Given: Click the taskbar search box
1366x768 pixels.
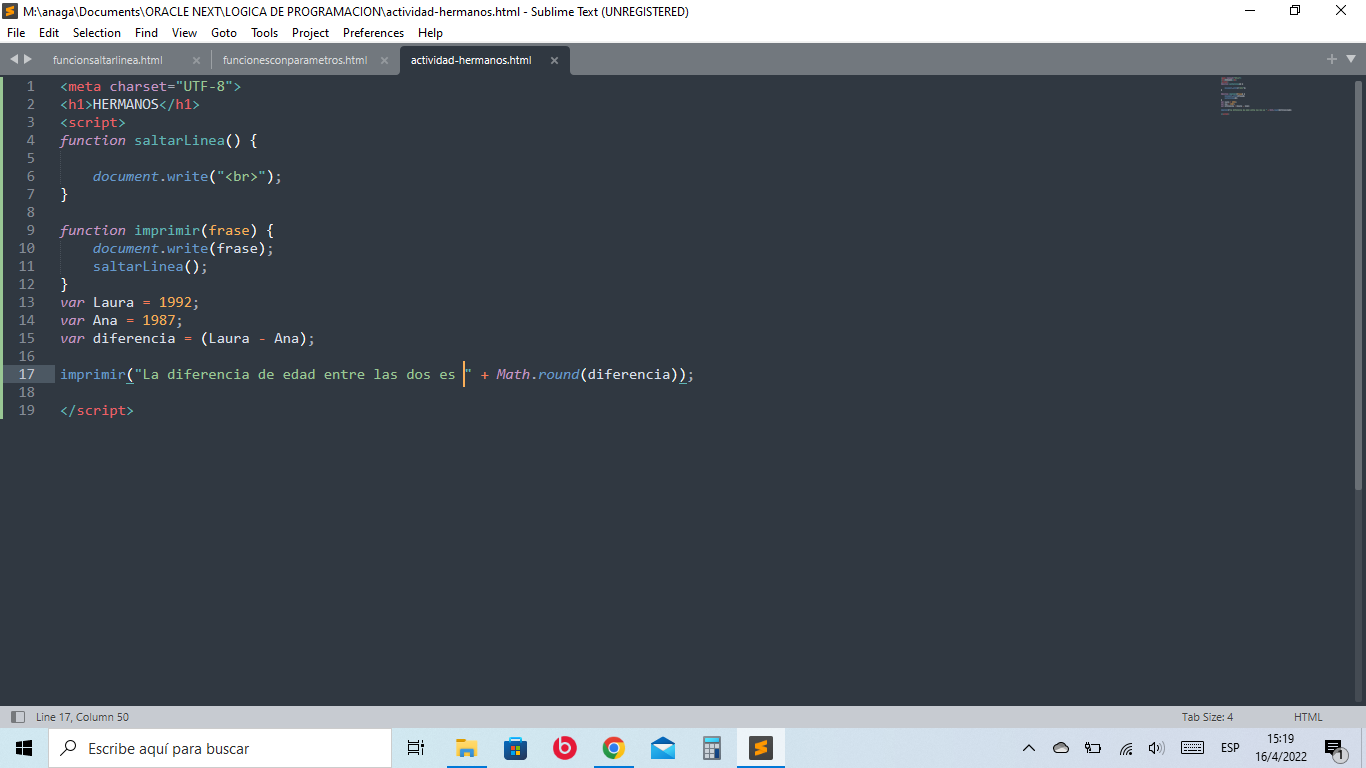Looking at the screenshot, I should (220, 748).
